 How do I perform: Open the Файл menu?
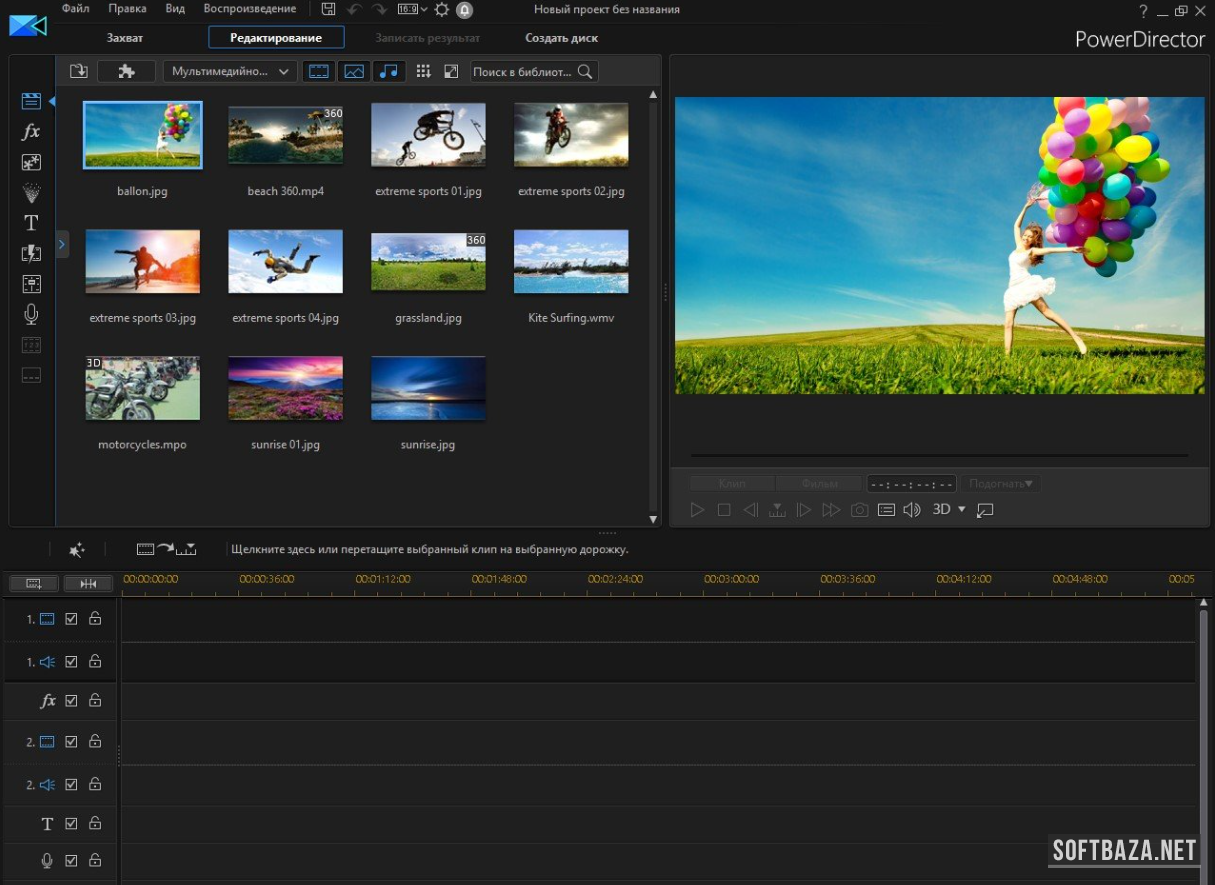(75, 9)
